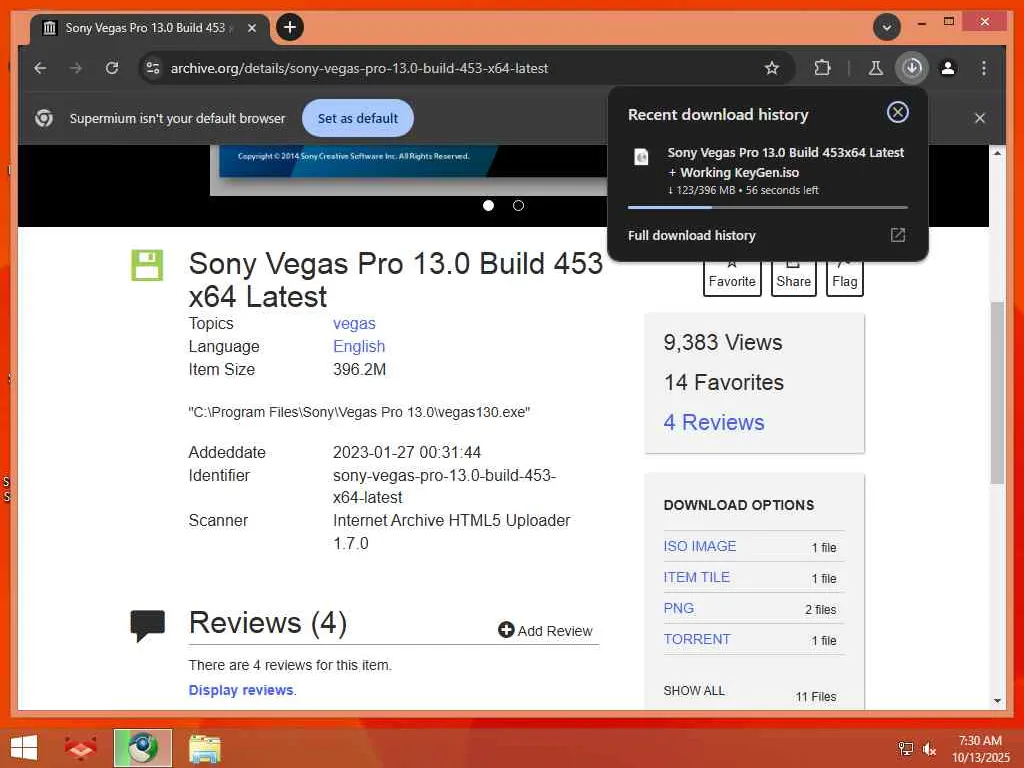
Task: Click SHOW ALL files
Action: pos(694,690)
